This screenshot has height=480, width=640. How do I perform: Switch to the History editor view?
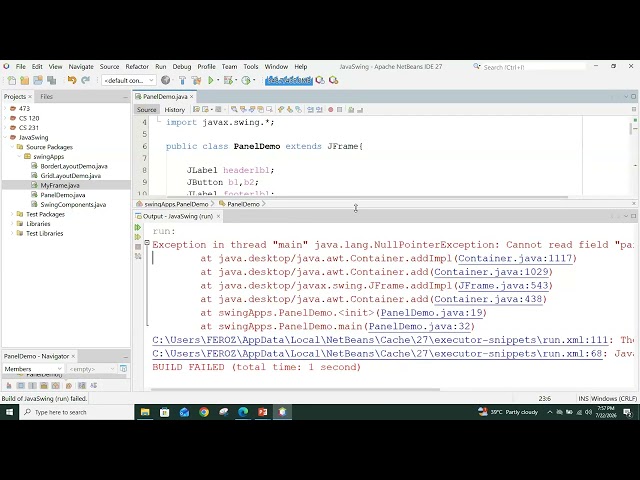pos(175,109)
